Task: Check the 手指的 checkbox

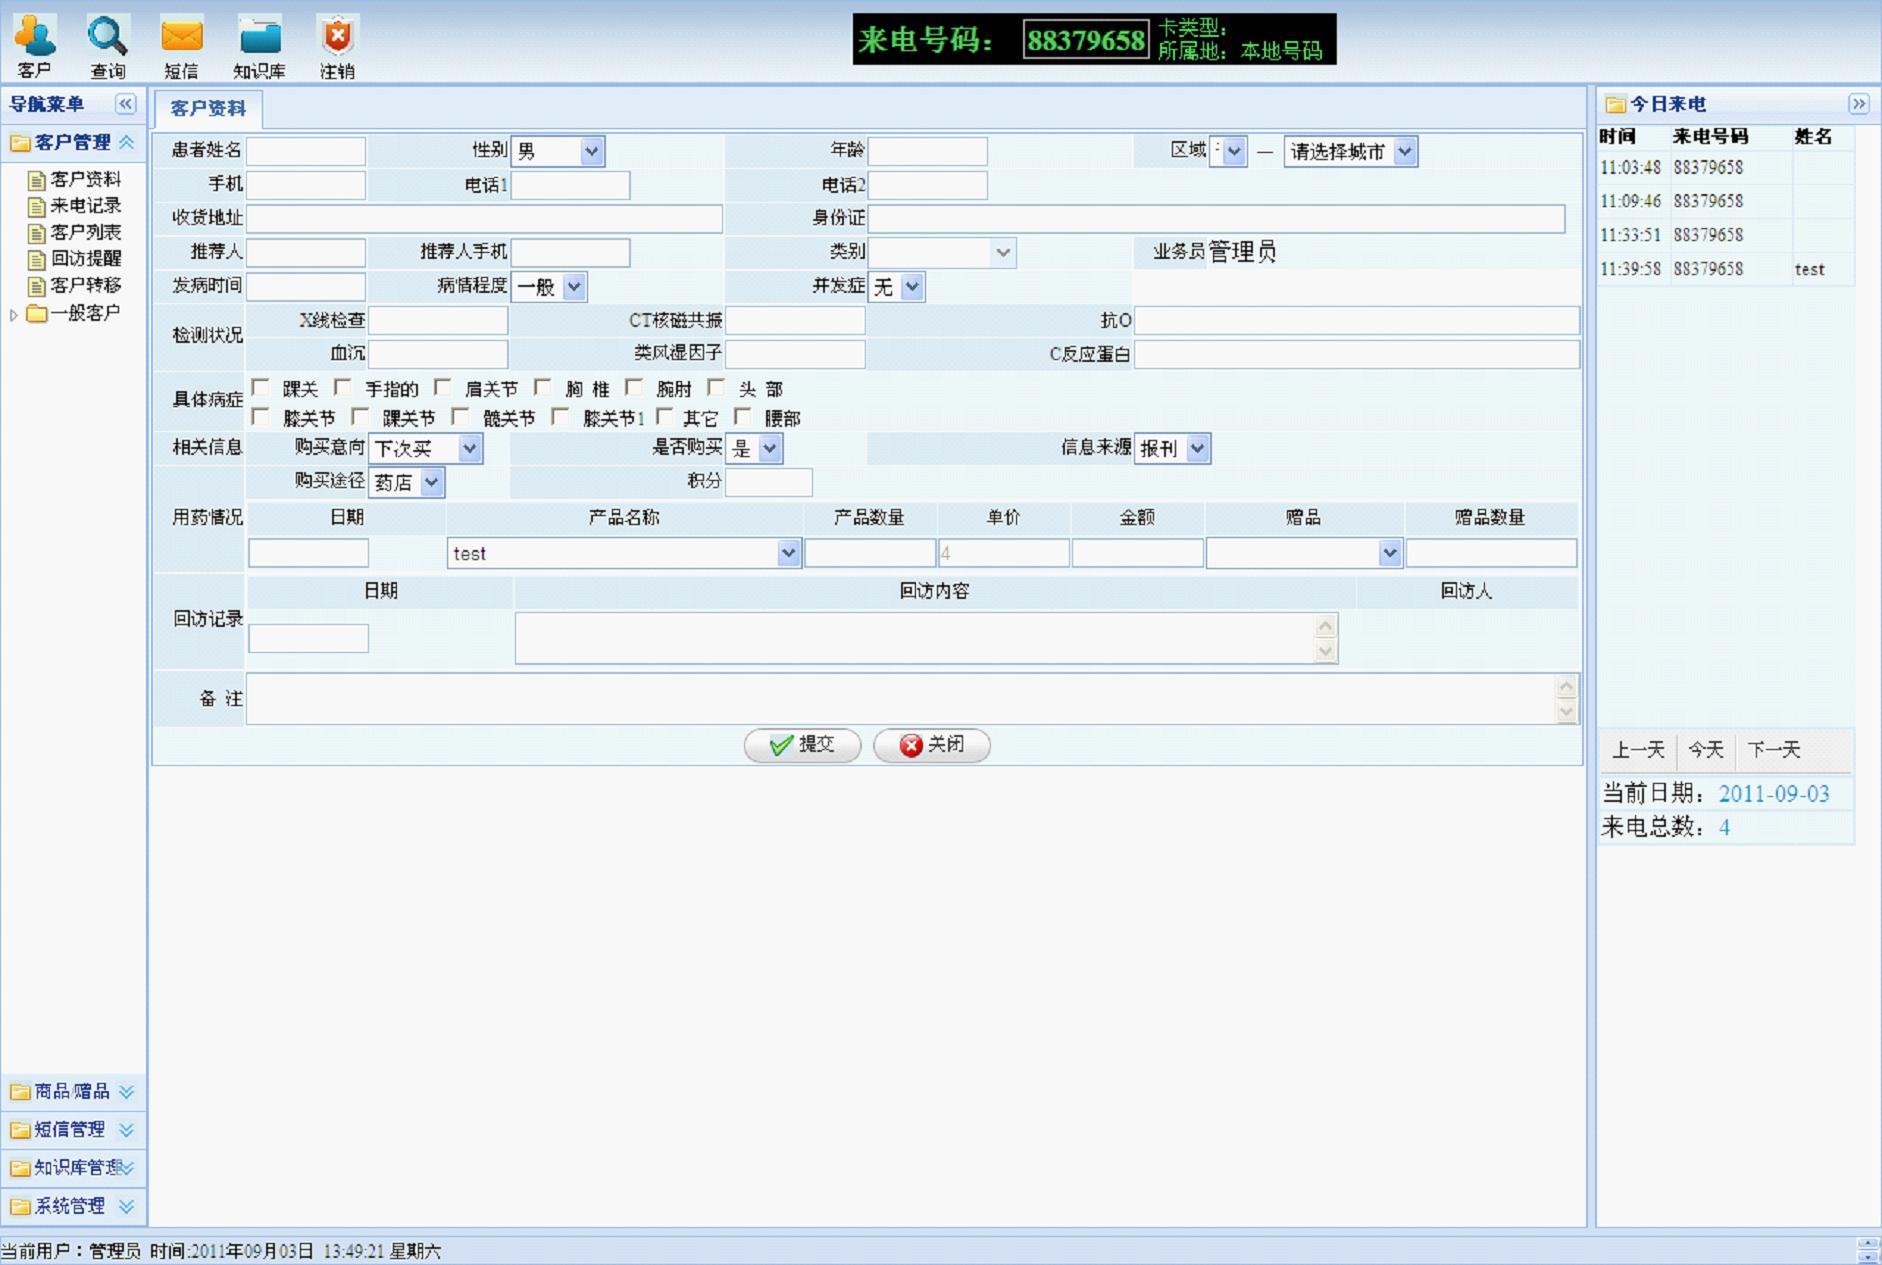Action: 343,387
